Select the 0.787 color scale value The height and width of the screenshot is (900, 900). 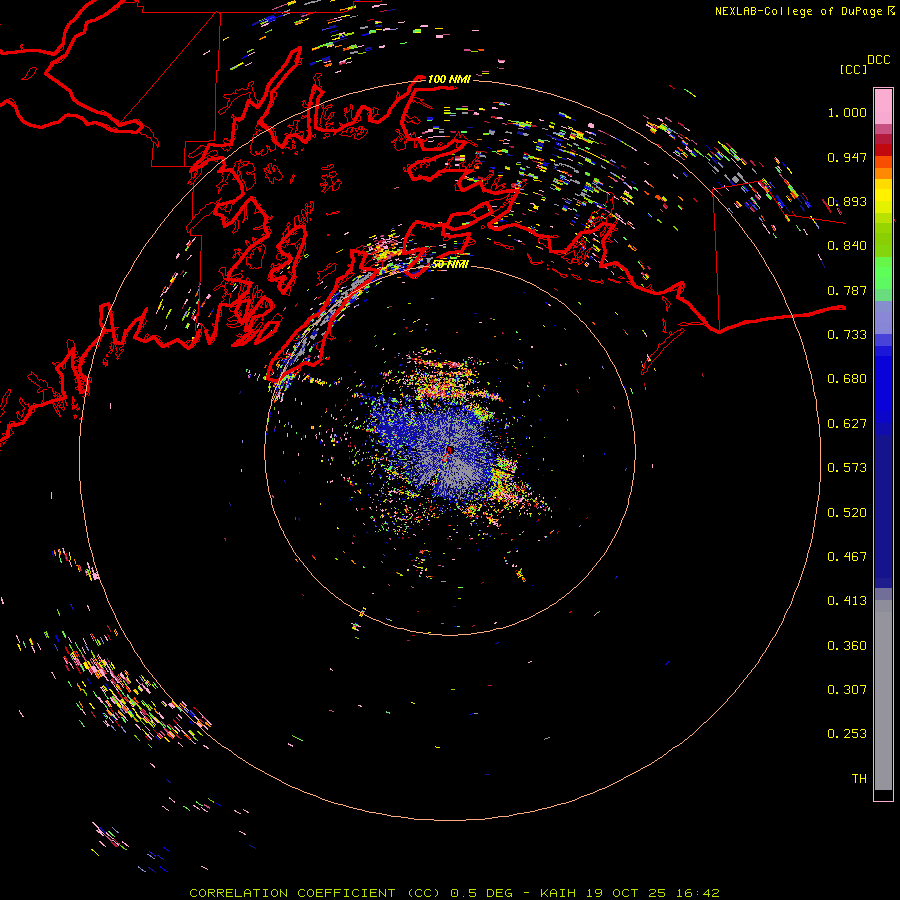coord(847,290)
